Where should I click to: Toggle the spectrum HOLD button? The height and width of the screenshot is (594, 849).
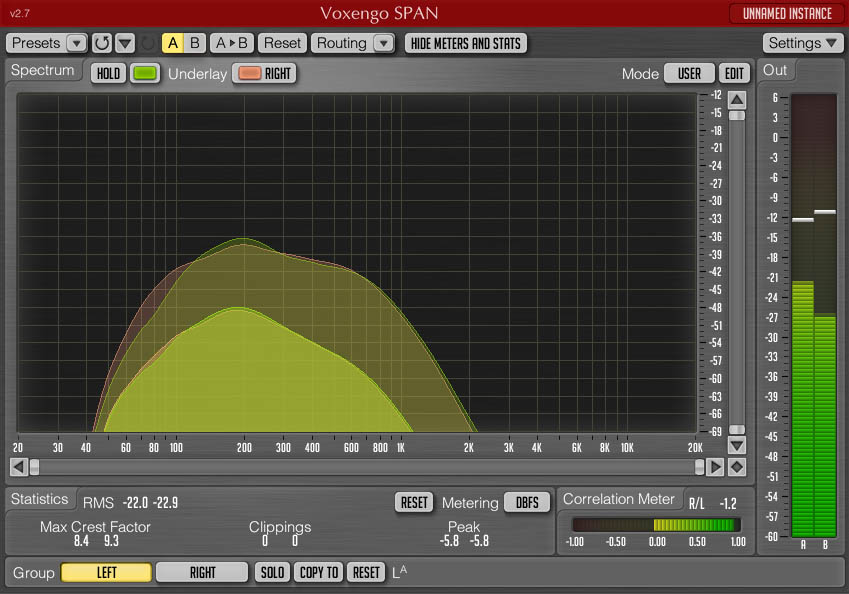coord(108,73)
